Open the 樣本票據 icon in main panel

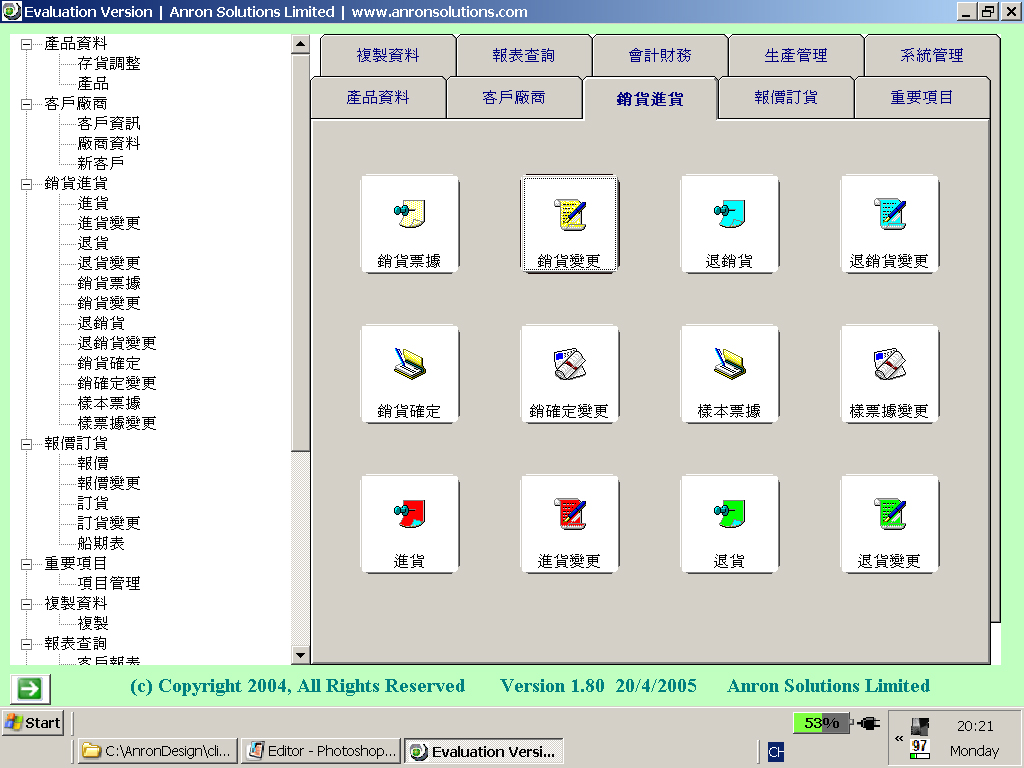coord(729,373)
